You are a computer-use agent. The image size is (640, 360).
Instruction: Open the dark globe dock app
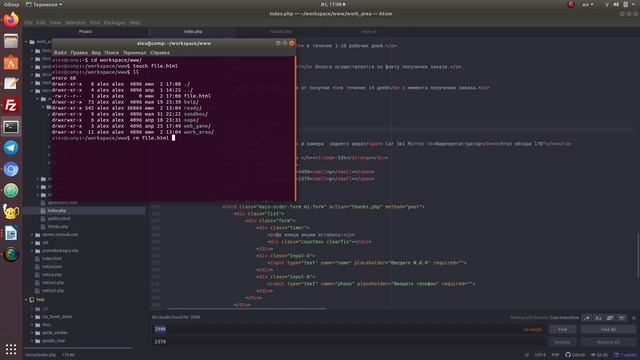(x=11, y=254)
